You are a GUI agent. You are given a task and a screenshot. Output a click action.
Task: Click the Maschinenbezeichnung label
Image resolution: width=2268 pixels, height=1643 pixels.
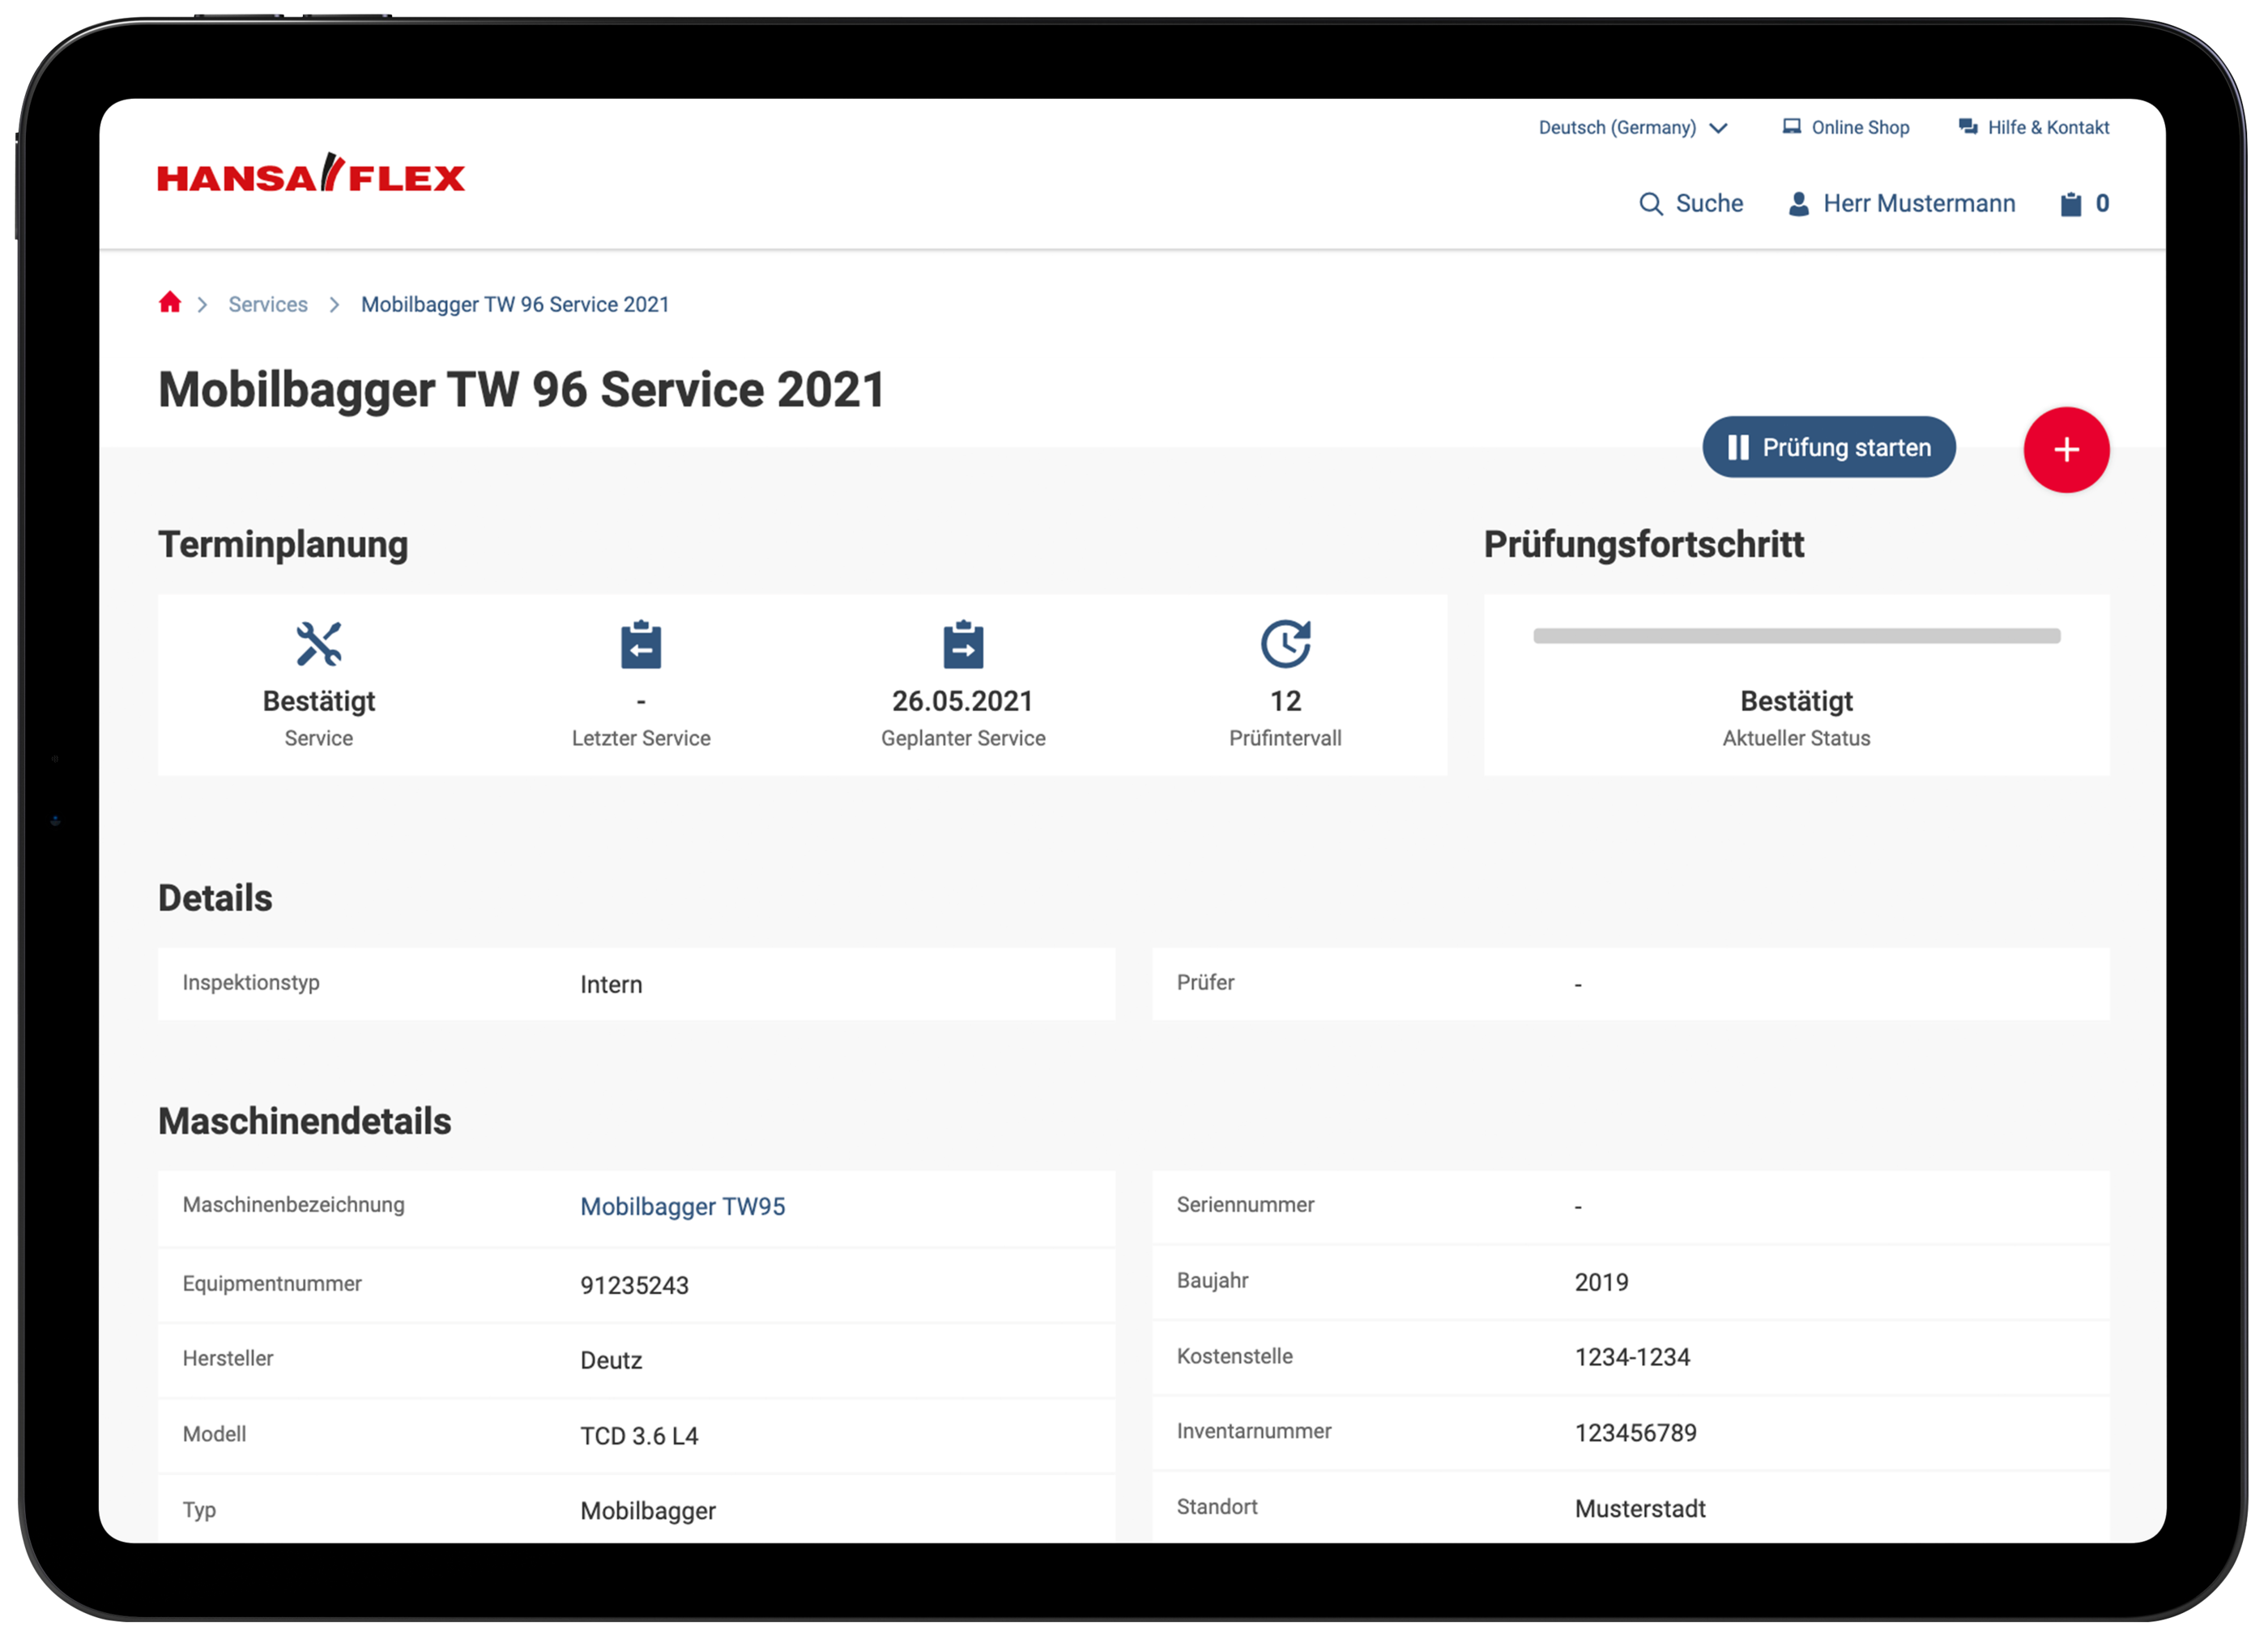(x=293, y=1205)
